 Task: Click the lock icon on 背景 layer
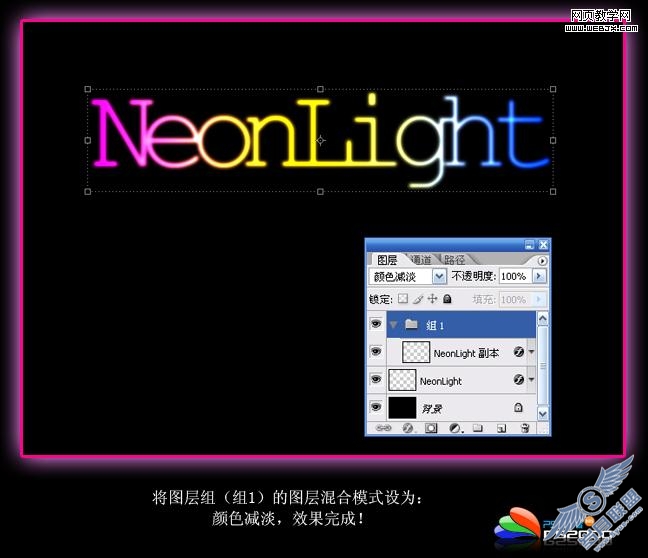pos(518,408)
